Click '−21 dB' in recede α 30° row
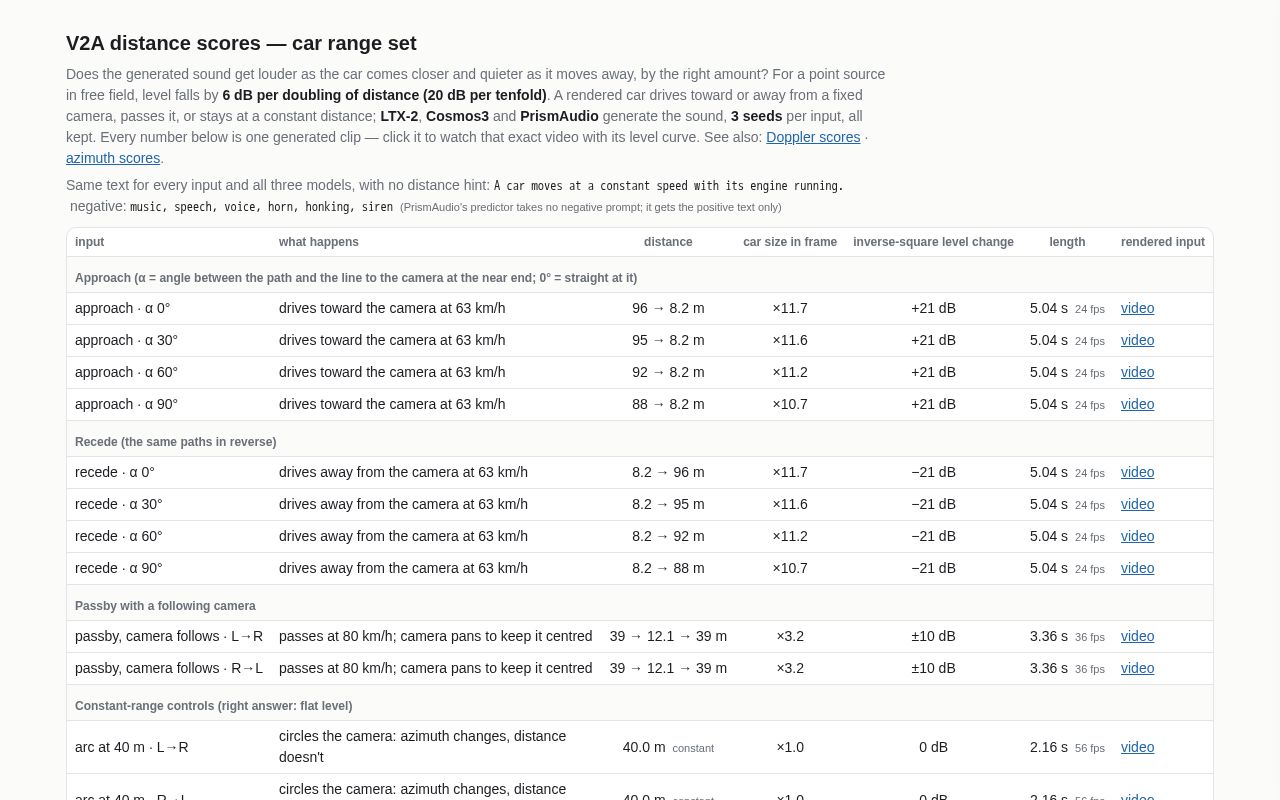Screen dimensions: 1280x800 tap(933, 504)
